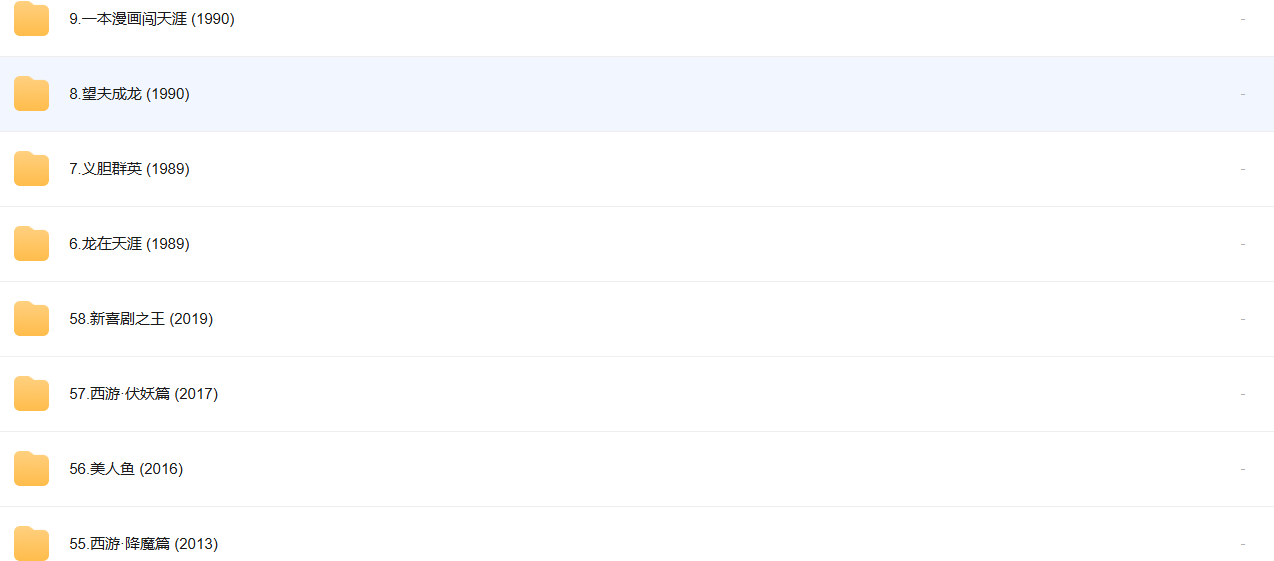Click the size dash in 龙在天涯 row
1274x561 pixels.
[1243, 244]
